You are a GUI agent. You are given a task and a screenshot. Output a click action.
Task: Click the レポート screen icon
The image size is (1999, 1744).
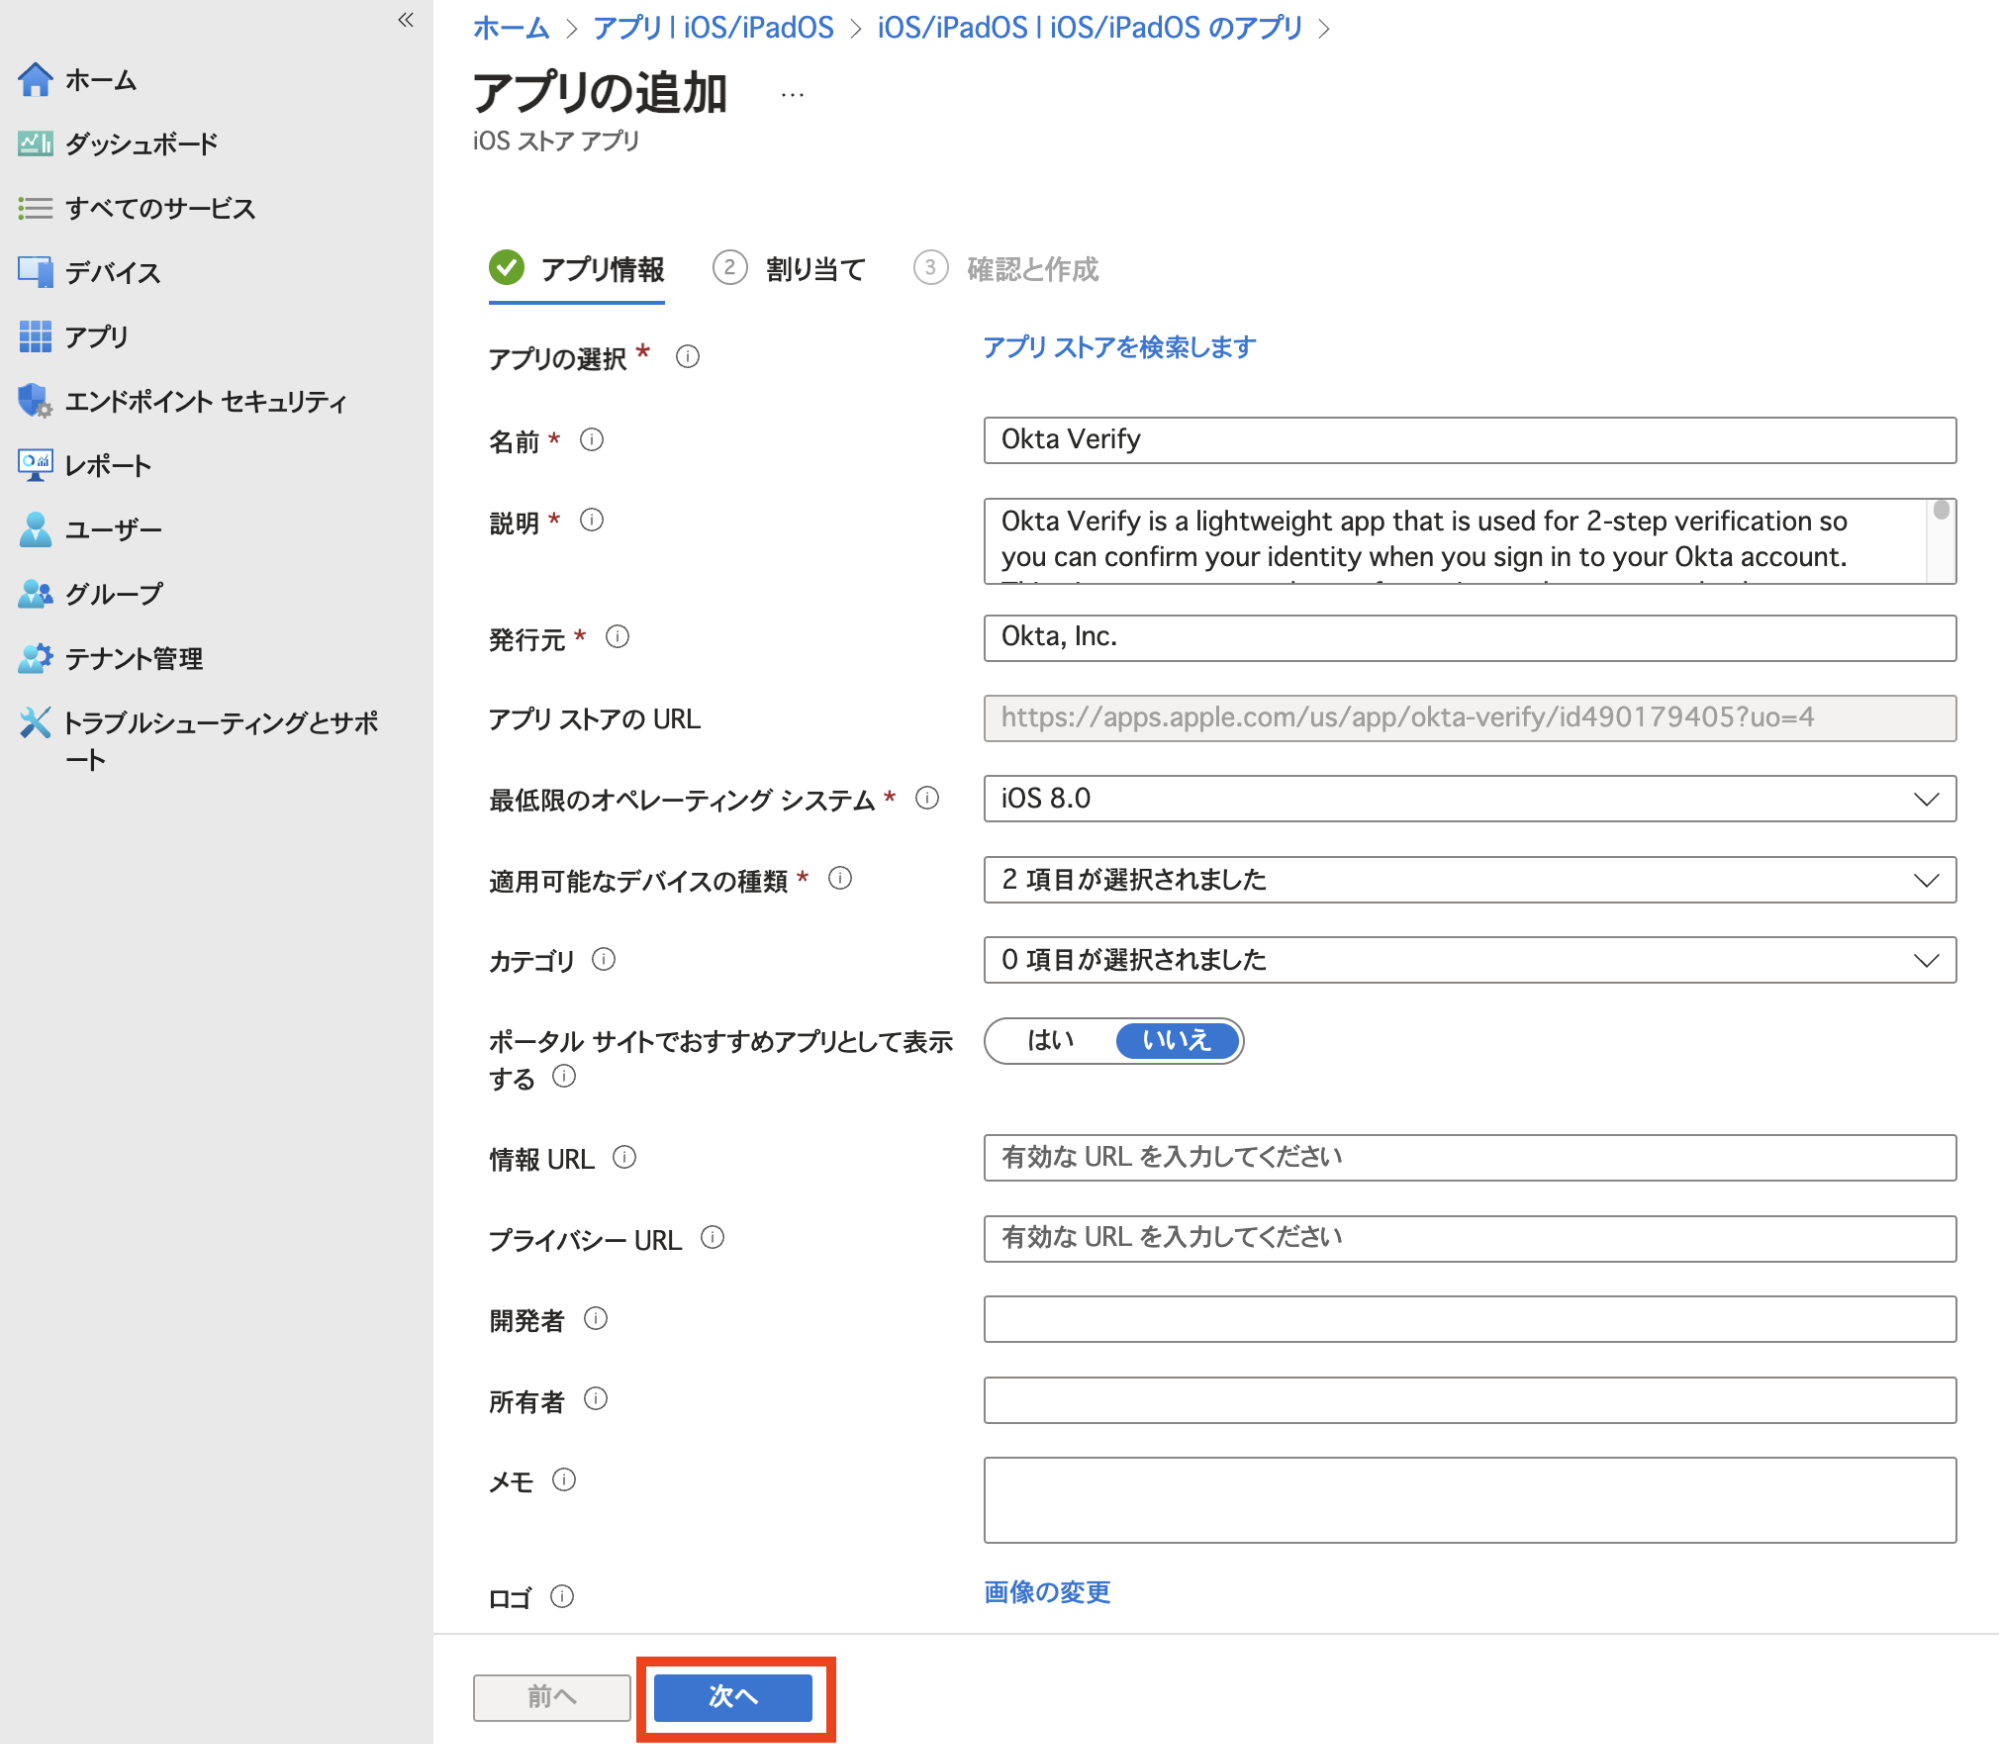point(35,465)
